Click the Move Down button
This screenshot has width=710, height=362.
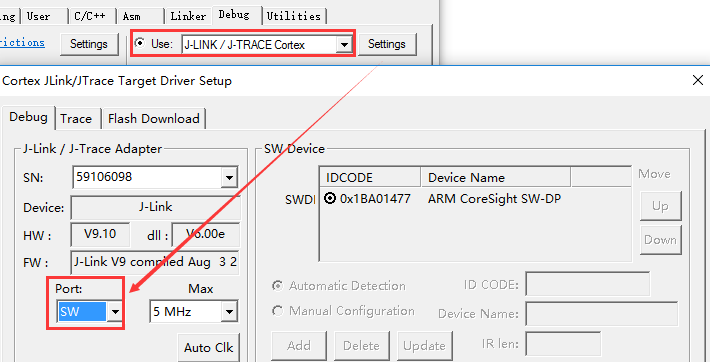click(660, 240)
